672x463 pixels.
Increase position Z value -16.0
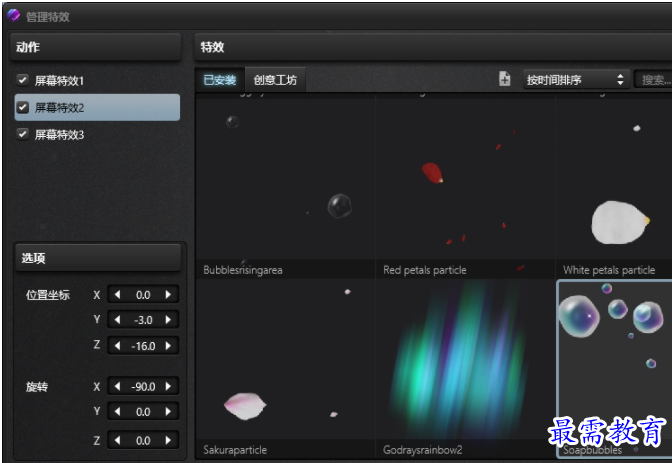168,346
